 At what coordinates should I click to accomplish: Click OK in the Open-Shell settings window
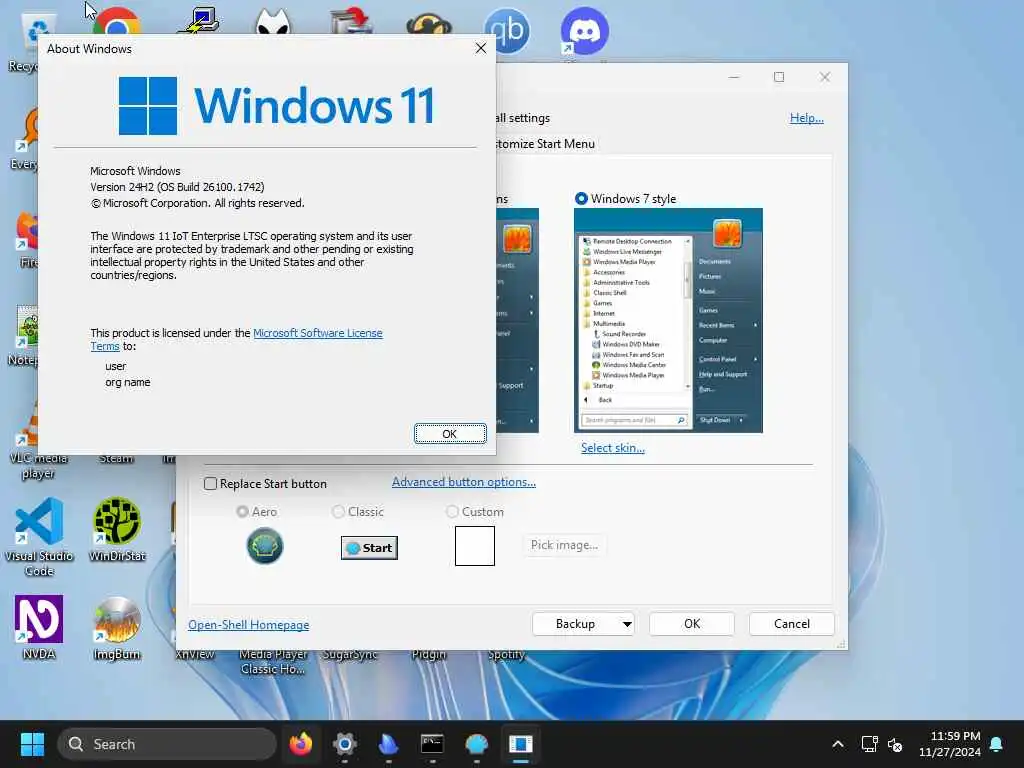[x=692, y=624]
